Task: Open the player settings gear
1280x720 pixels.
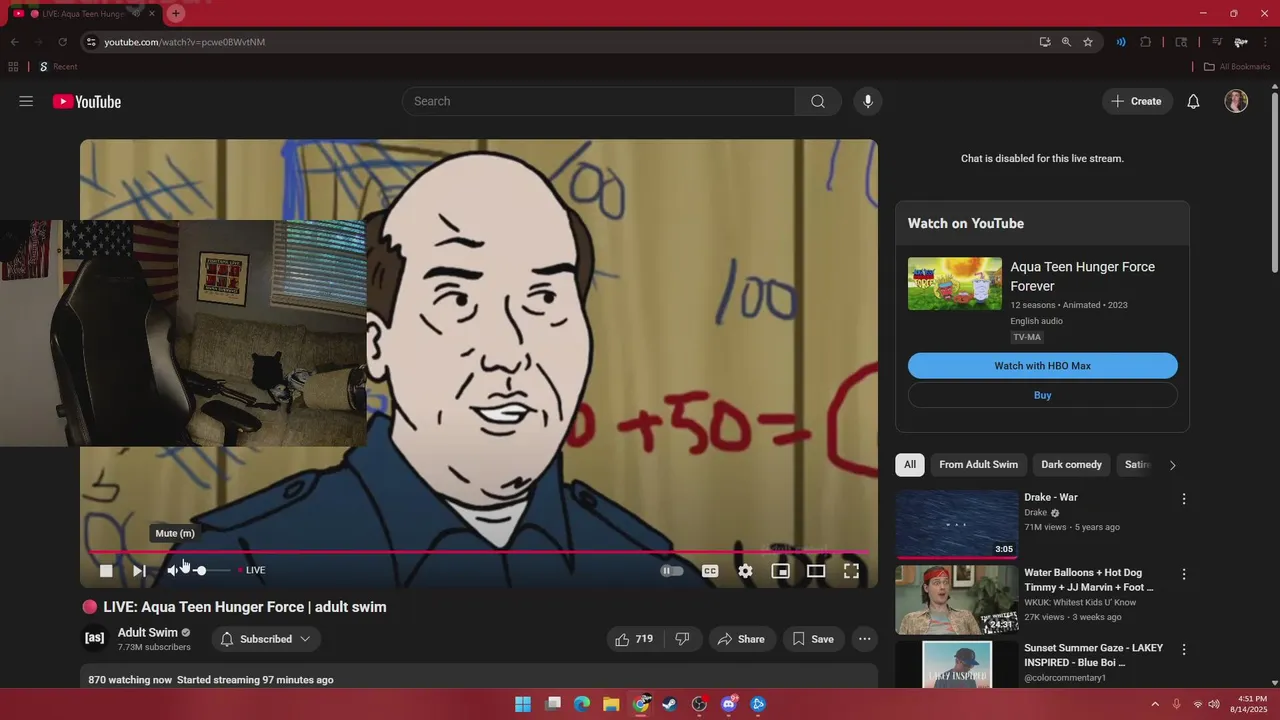Action: pyautogui.click(x=745, y=571)
